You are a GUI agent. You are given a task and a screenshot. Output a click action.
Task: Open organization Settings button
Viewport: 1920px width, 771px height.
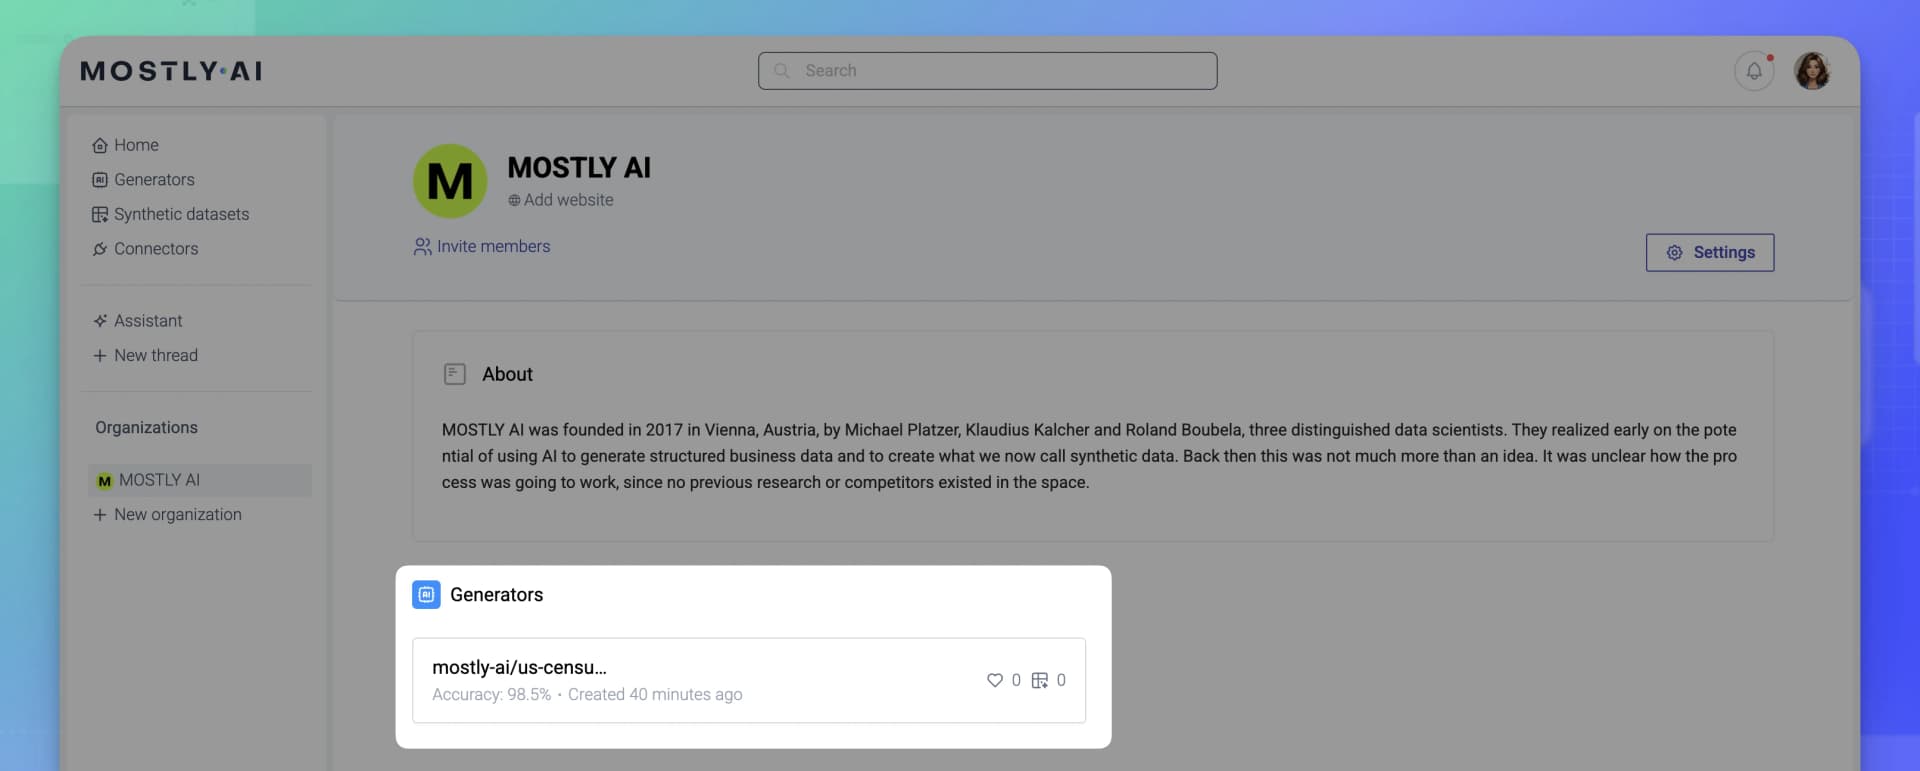coord(1710,253)
